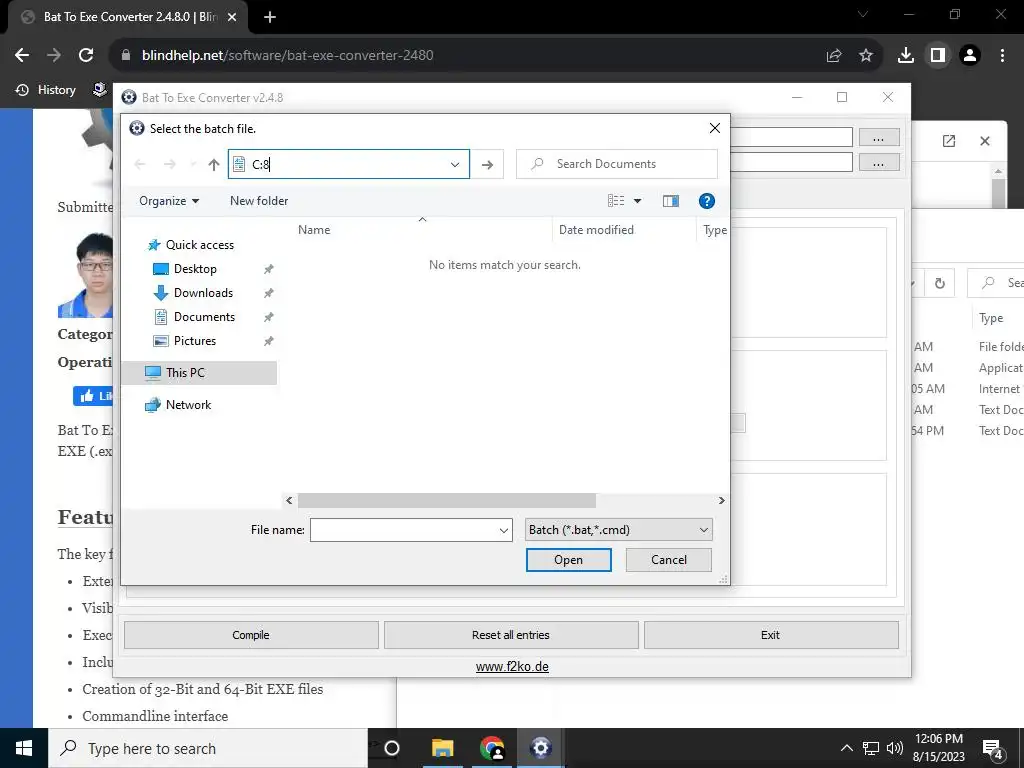The height and width of the screenshot is (768, 1024).
Task: Open the Desktop folder shortcut
Action: (x=195, y=269)
